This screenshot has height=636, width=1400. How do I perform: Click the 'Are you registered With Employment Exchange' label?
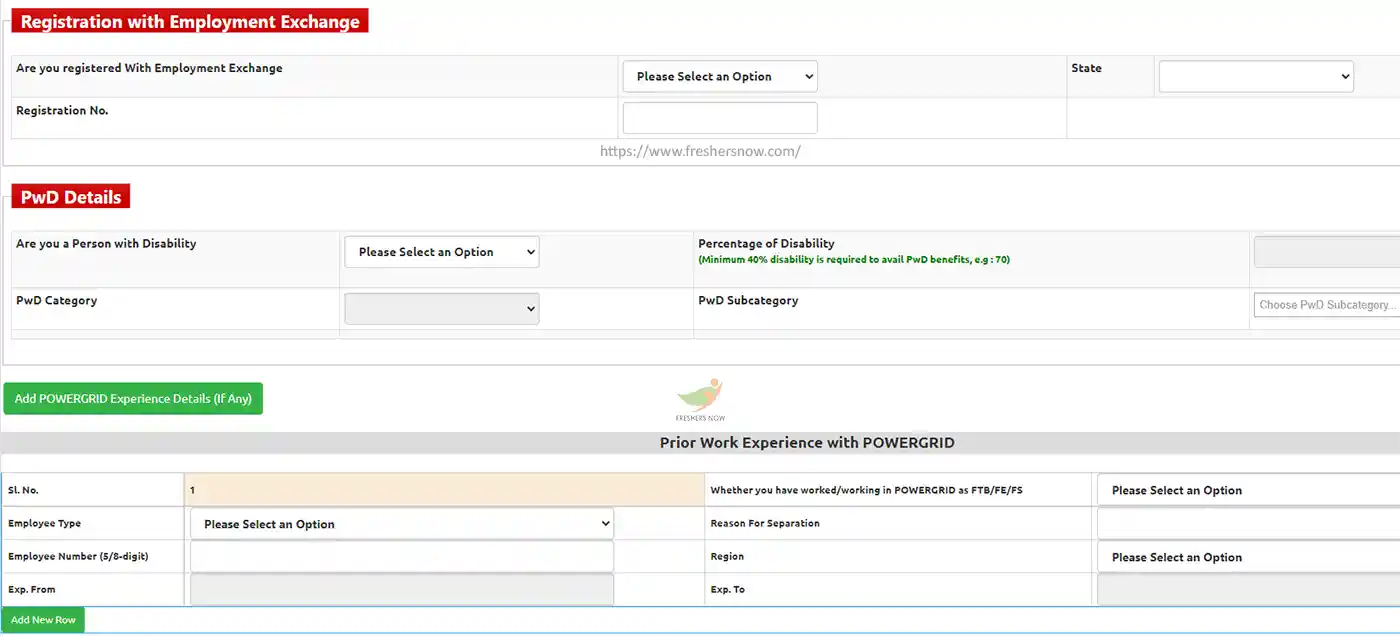click(x=149, y=68)
